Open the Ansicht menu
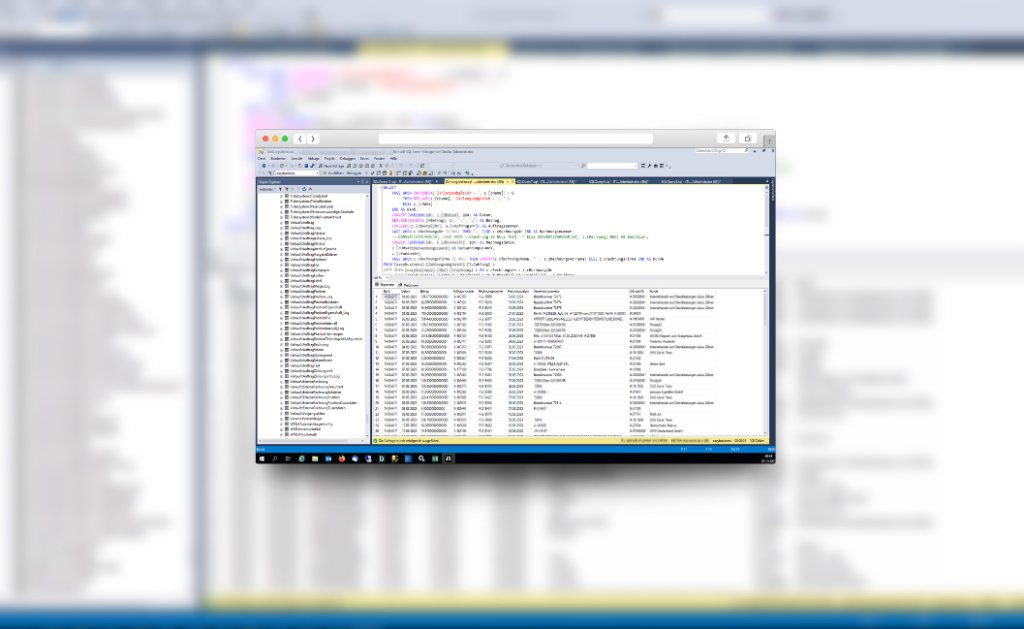 tap(296, 159)
